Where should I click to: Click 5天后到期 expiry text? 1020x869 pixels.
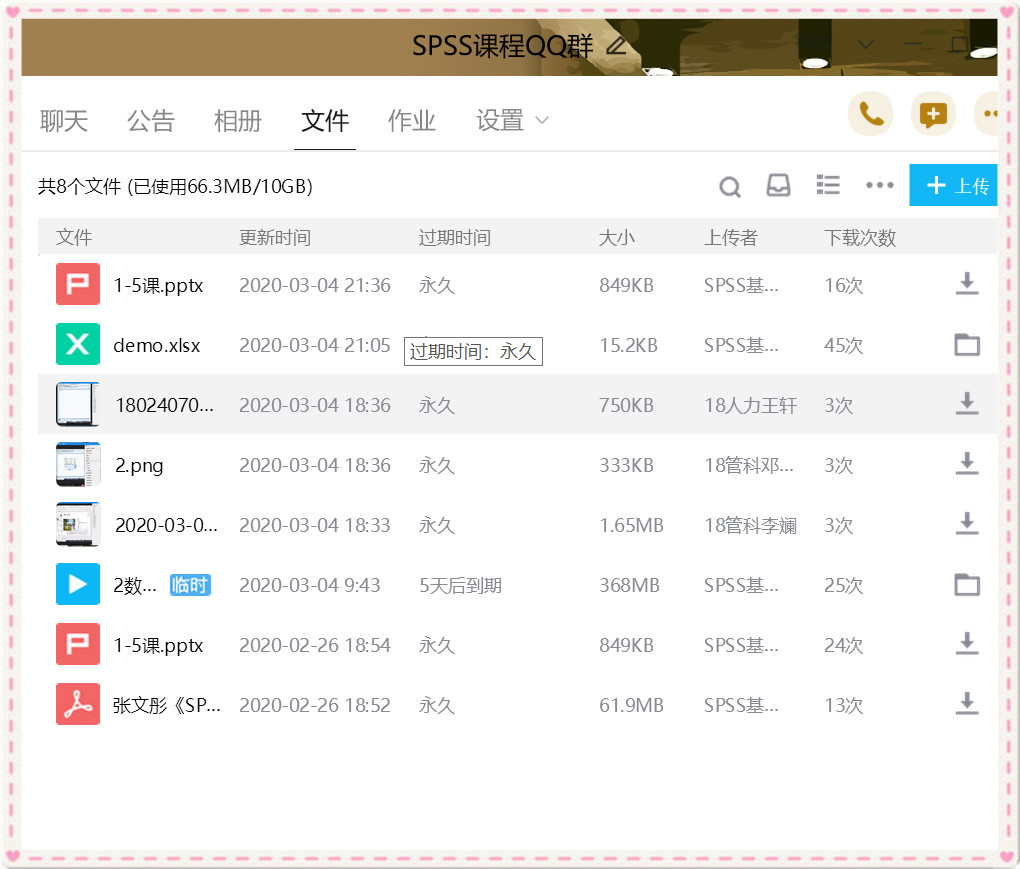(461, 585)
